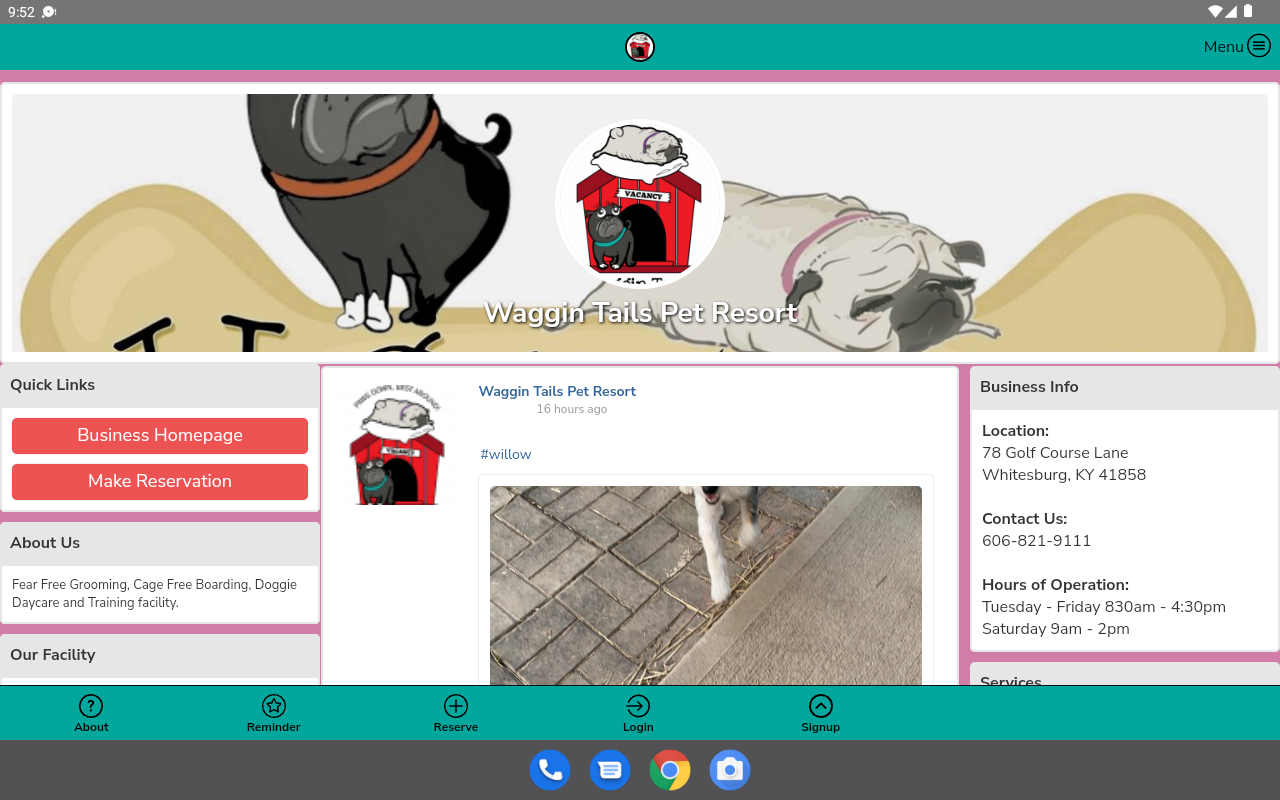Click the Business Homepage button
Image resolution: width=1280 pixels, height=800 pixels.
click(160, 436)
